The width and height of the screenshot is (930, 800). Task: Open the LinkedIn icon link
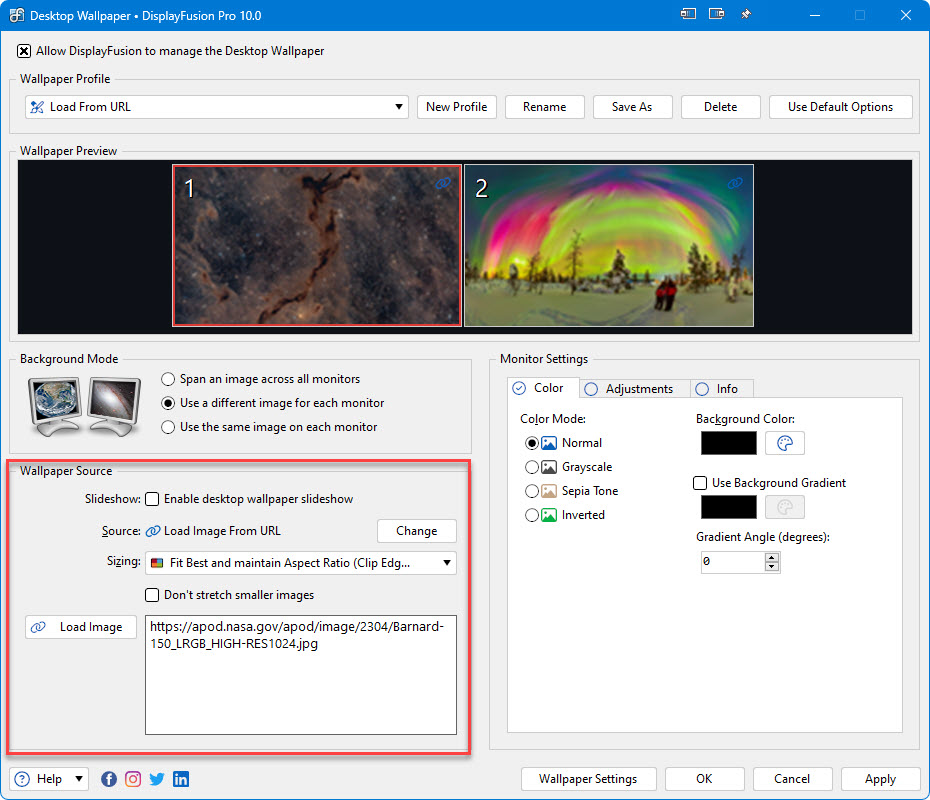[181, 779]
